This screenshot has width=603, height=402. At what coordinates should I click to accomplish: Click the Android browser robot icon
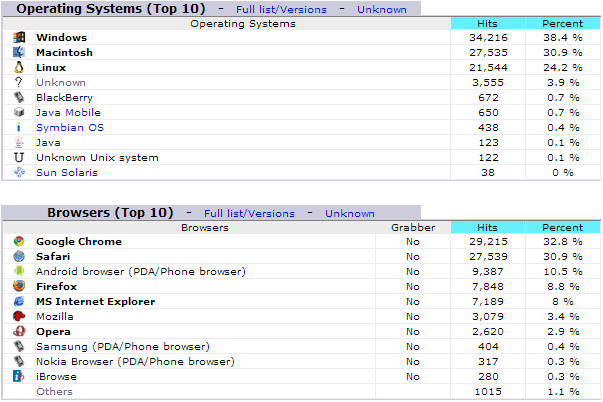[x=18, y=271]
